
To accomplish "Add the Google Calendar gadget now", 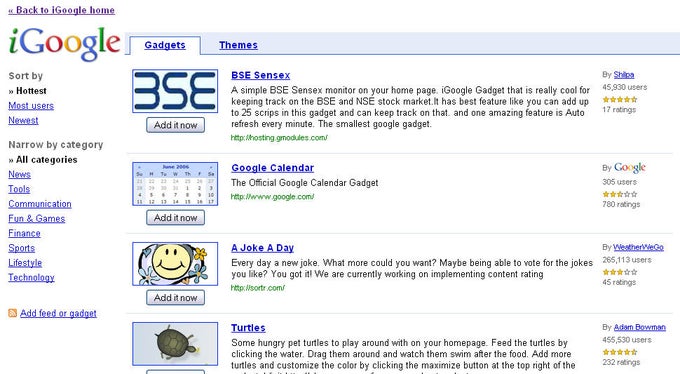I will 175,218.
